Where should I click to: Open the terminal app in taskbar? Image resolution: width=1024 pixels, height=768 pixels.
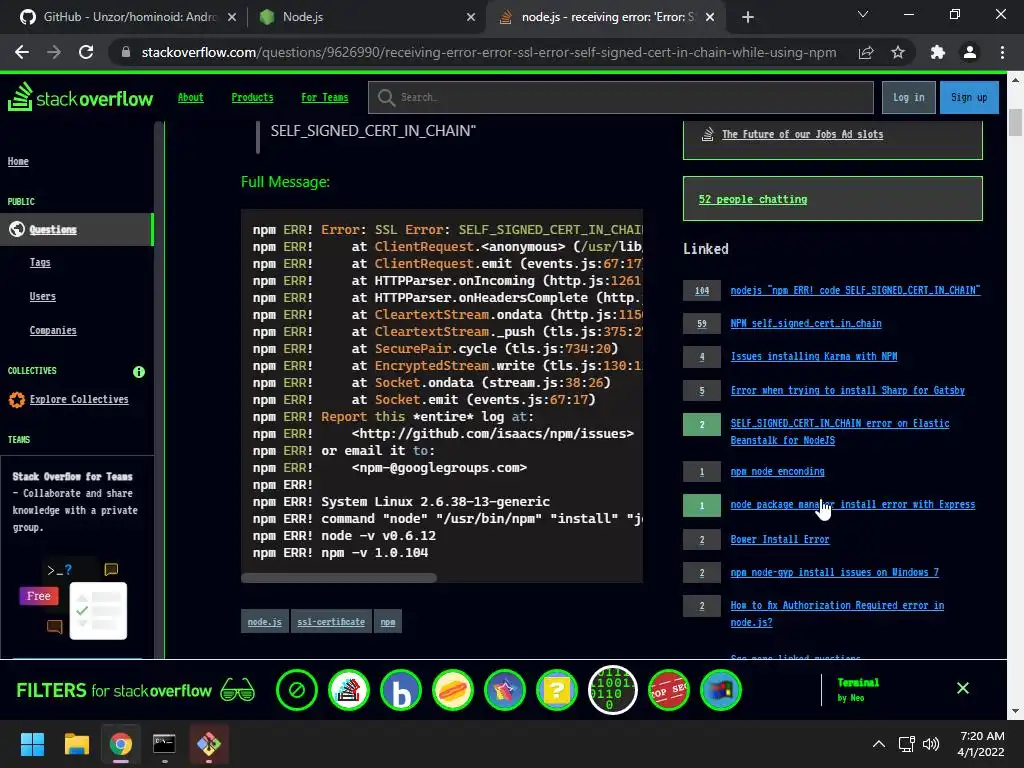[x=164, y=744]
